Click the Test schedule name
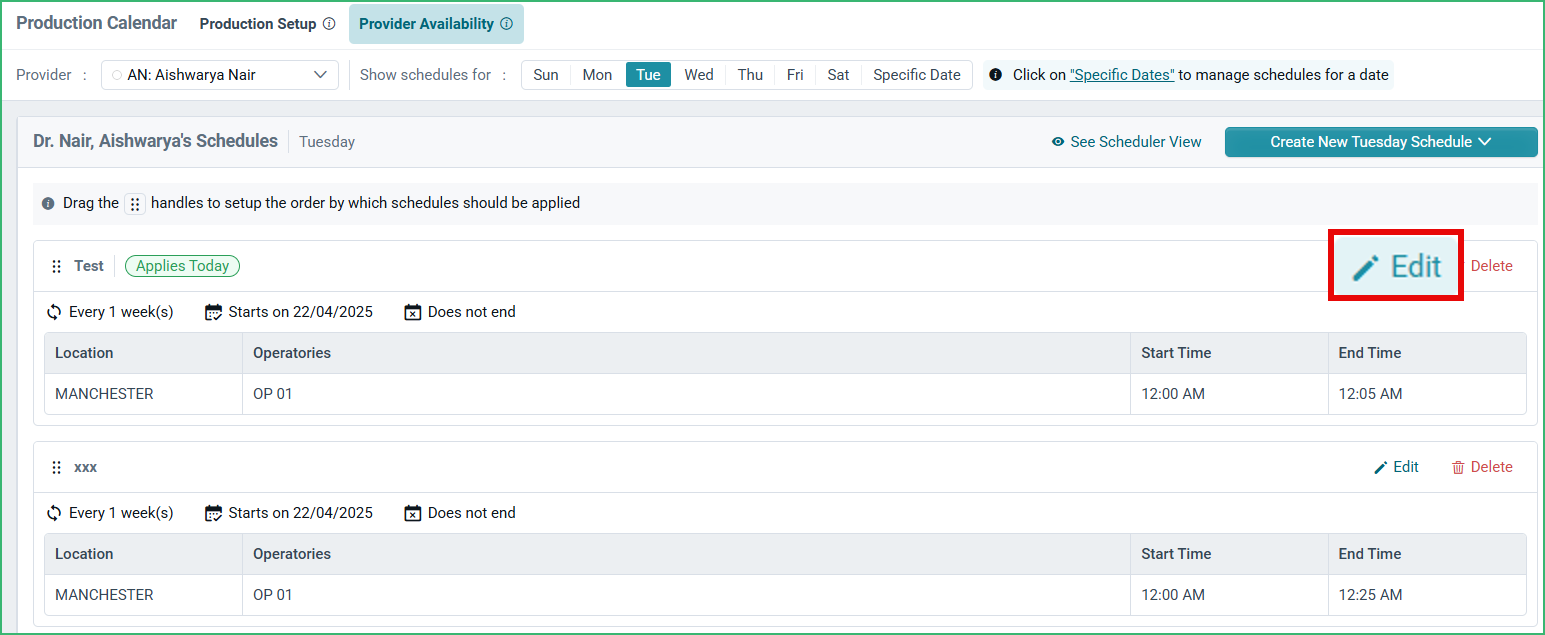This screenshot has width=1545, height=635. click(x=89, y=266)
